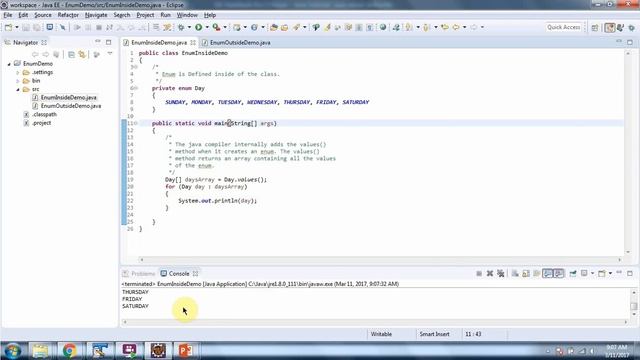Toggle Show Console on Standard Error change
Viewport: 640px width, 360px height.
(x=558, y=273)
